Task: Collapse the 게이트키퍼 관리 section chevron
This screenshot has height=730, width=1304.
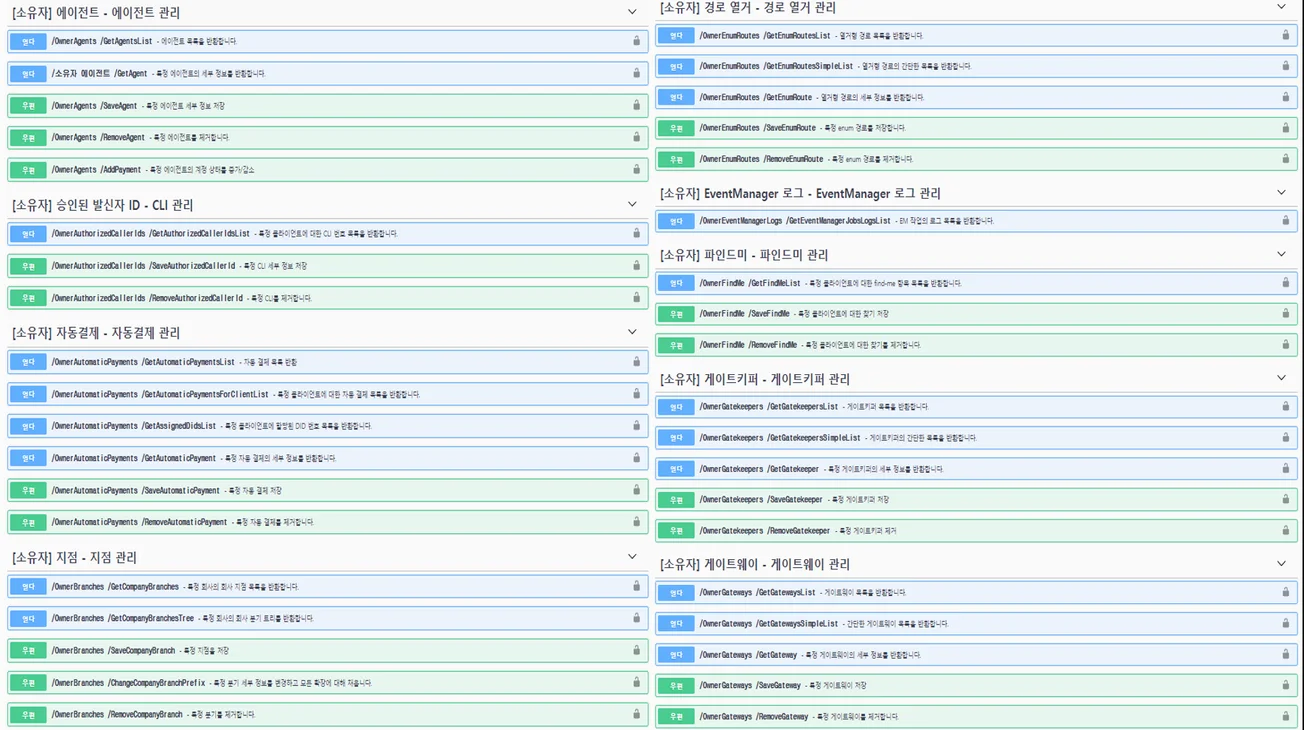Action: (x=1282, y=378)
